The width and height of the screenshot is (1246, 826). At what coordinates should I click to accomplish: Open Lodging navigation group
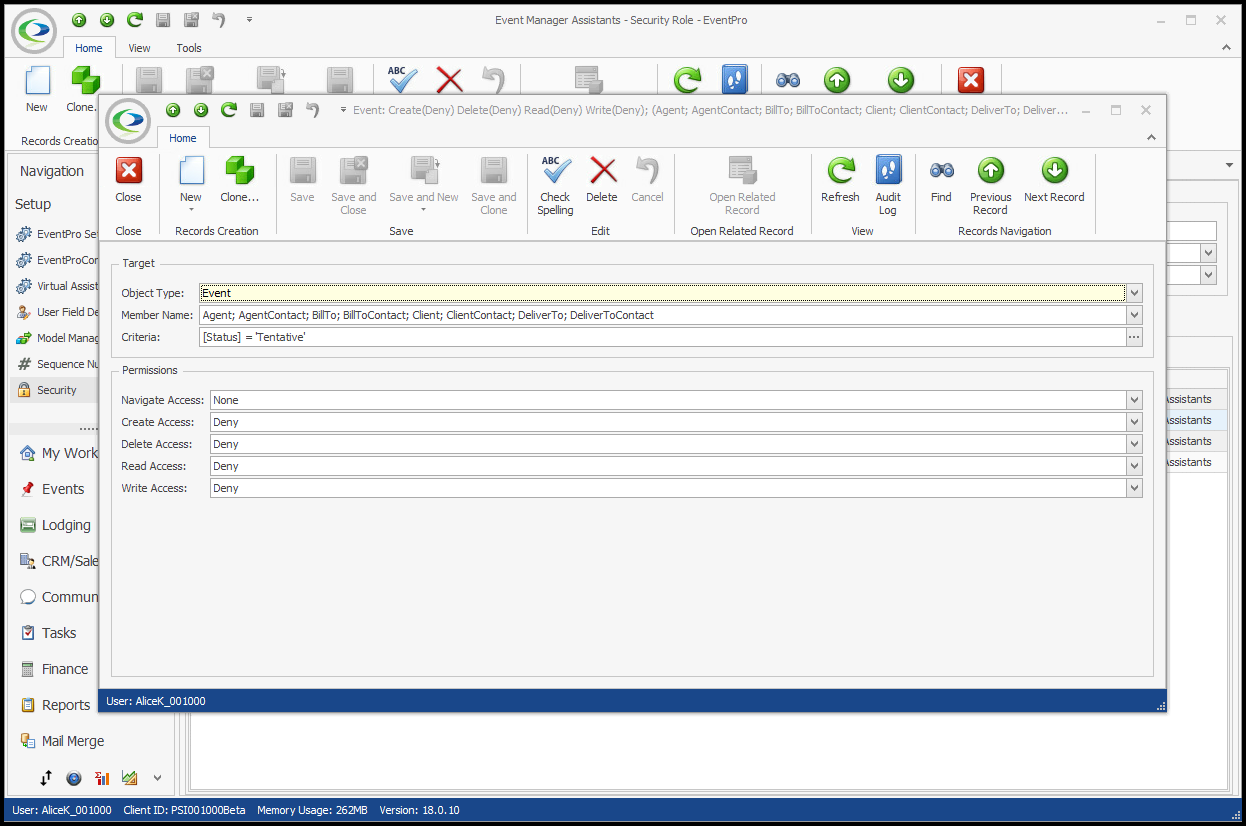(66, 525)
